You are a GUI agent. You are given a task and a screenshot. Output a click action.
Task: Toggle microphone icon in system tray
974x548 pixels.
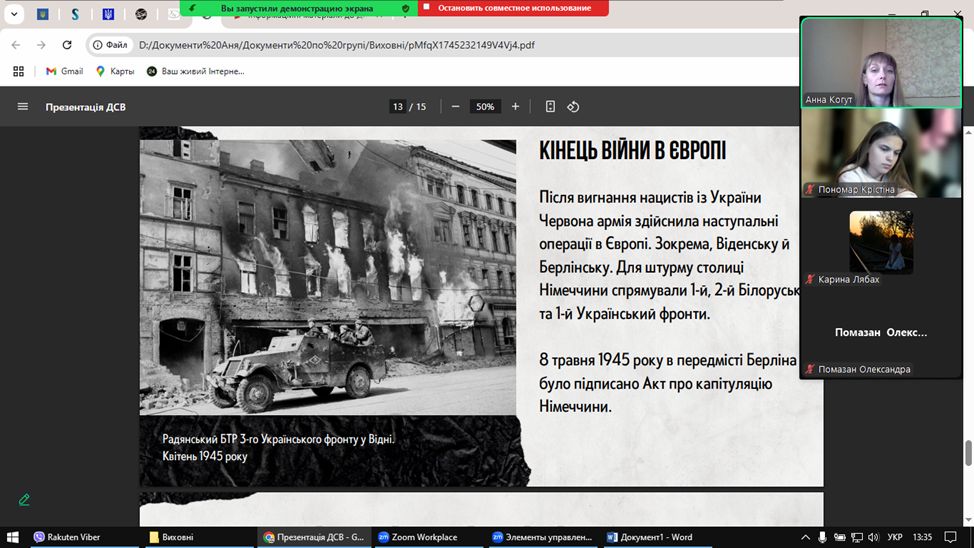[x=822, y=537]
